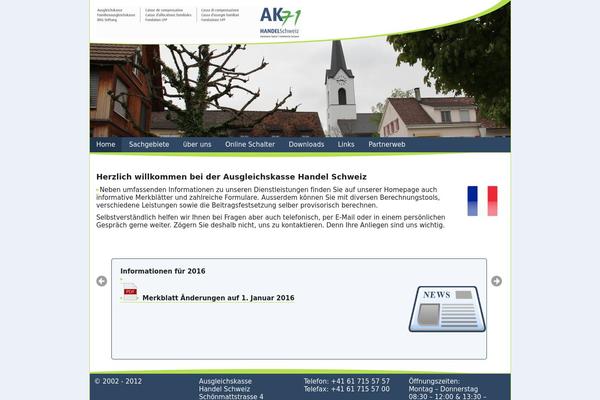Click the Schönmattstrasse 4 address text
This screenshot has width=600, height=400.
point(231,397)
